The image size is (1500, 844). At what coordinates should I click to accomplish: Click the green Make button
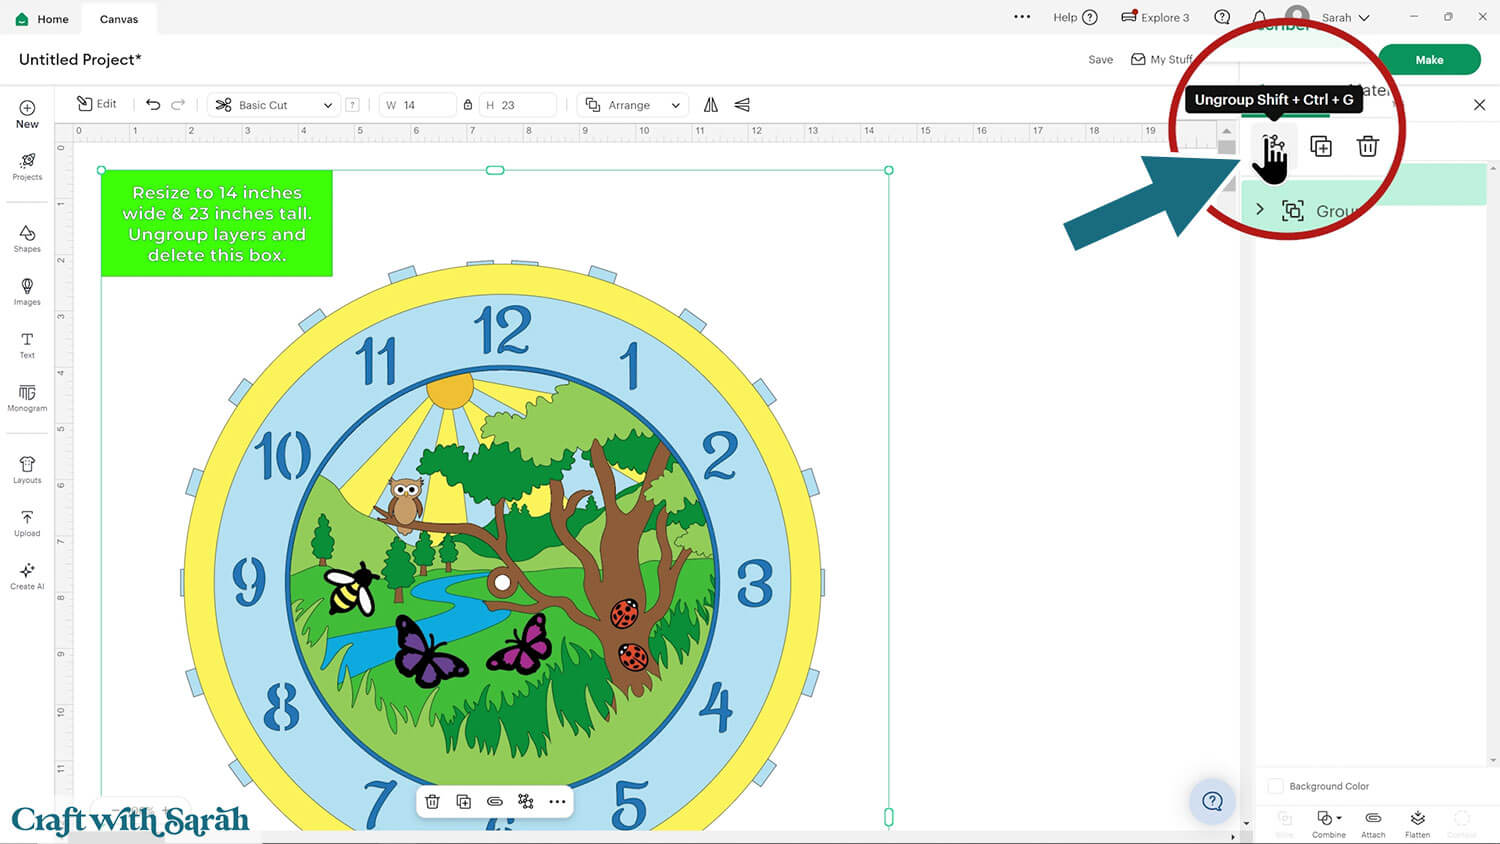(x=1429, y=60)
